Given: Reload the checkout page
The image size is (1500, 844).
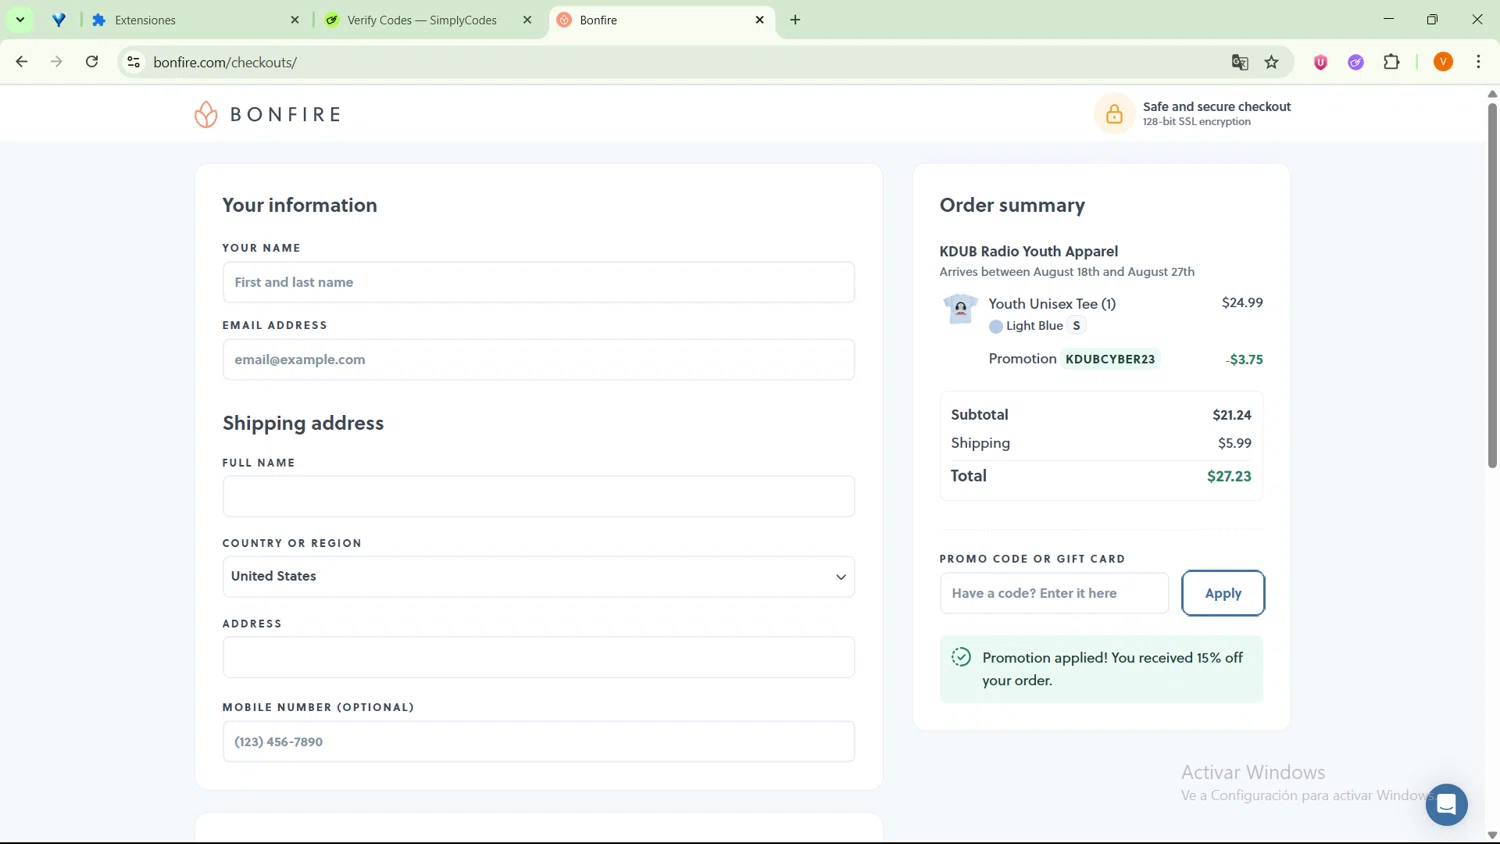Looking at the screenshot, I should click(92, 62).
